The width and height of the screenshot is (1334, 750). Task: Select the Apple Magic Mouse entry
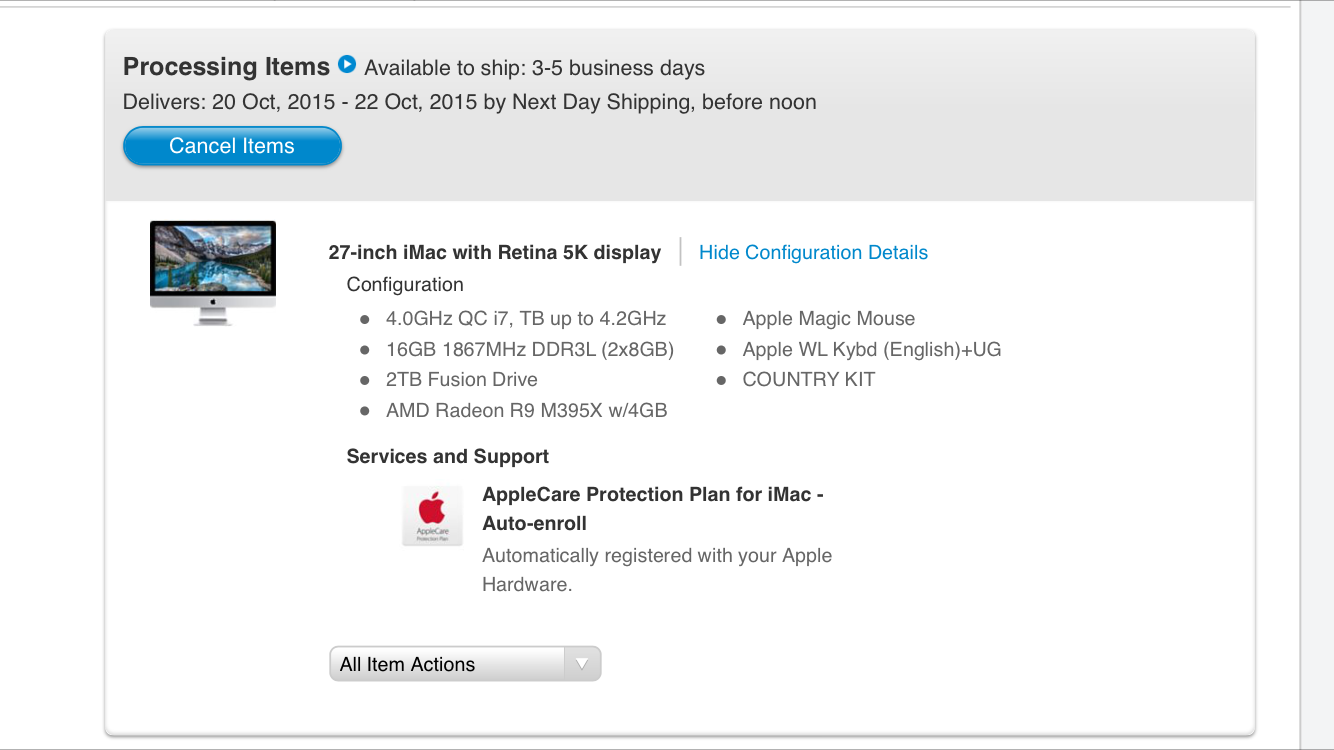[x=828, y=319]
